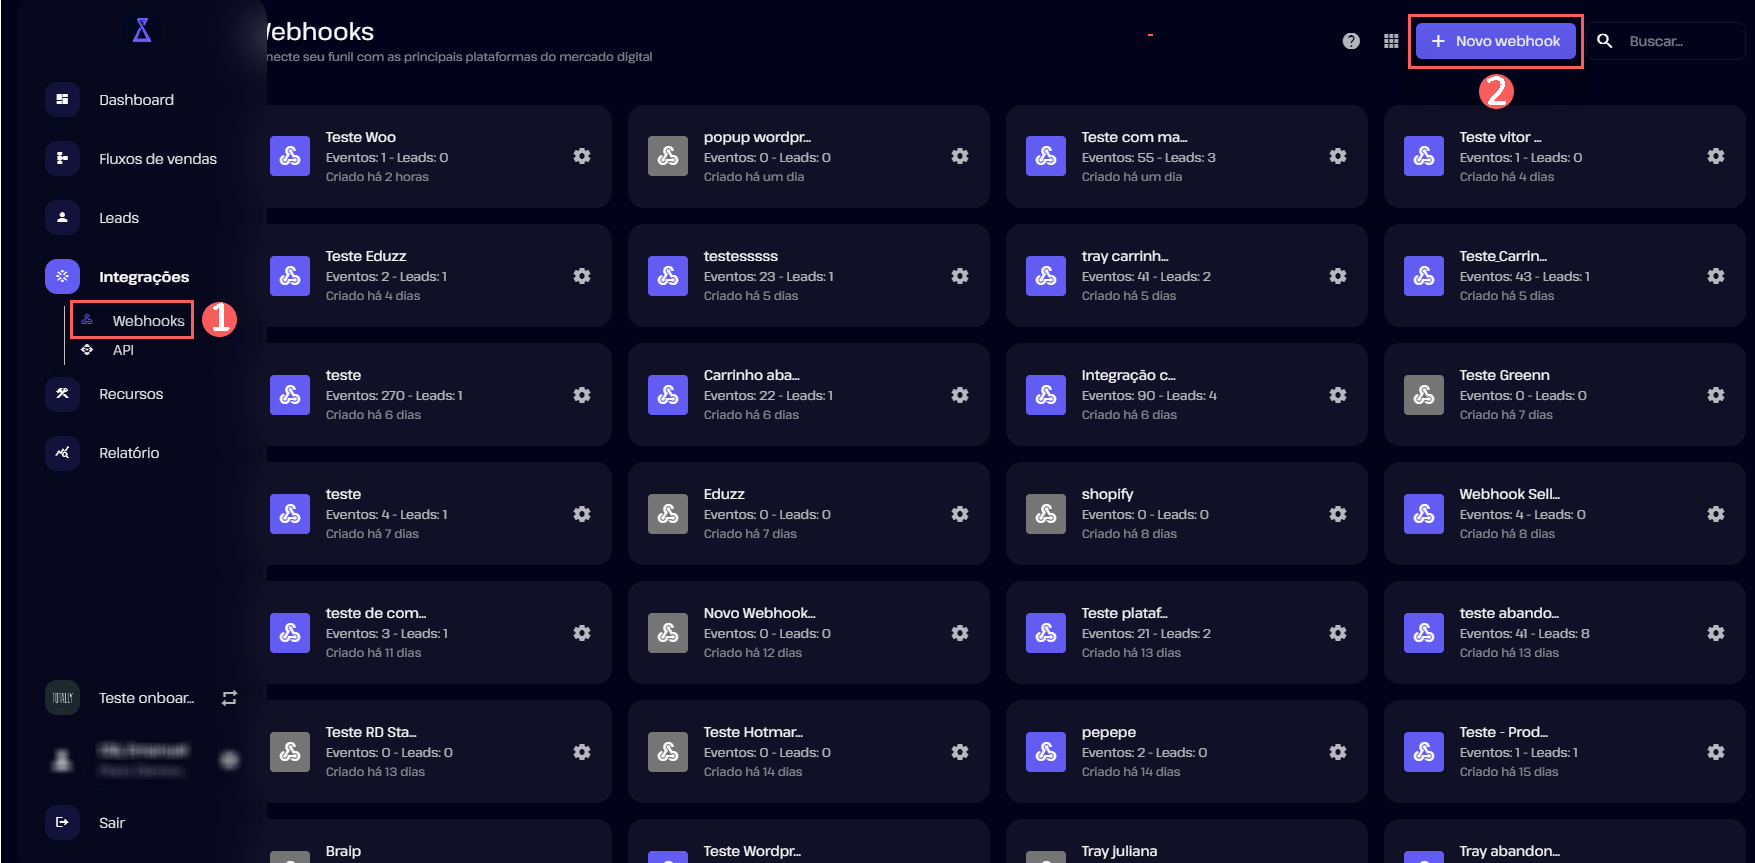Select Webhooks in the sidebar submenu
This screenshot has height=863, width=1755.
147,321
